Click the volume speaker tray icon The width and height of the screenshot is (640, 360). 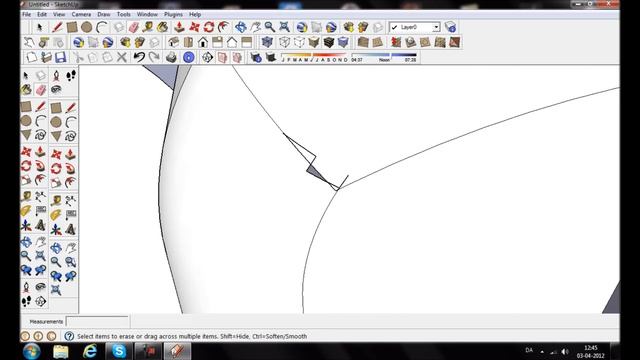pyautogui.click(x=565, y=351)
